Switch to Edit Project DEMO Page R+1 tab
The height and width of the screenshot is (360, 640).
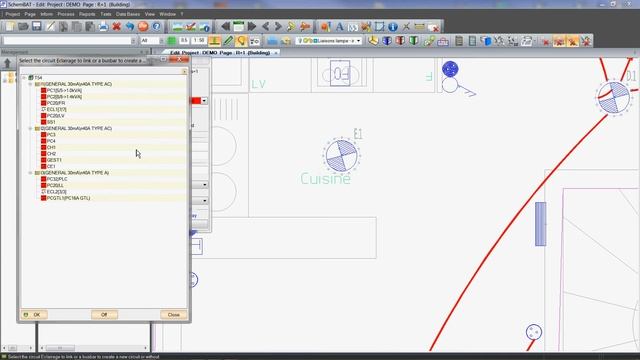pos(220,53)
